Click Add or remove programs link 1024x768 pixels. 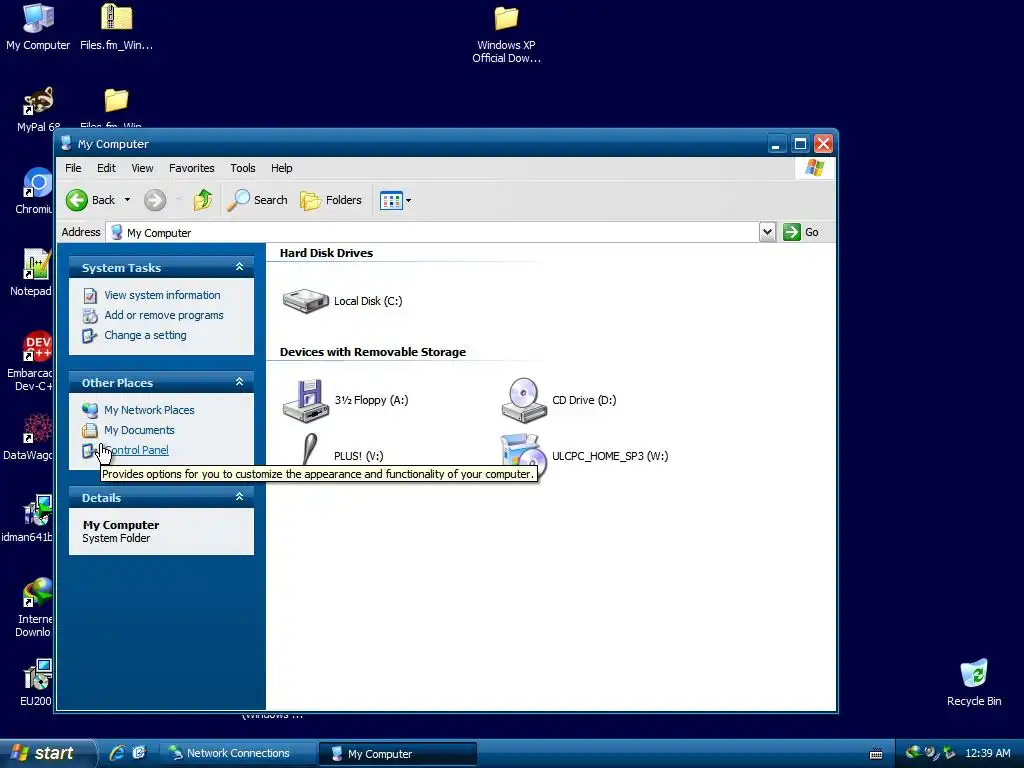pos(164,315)
